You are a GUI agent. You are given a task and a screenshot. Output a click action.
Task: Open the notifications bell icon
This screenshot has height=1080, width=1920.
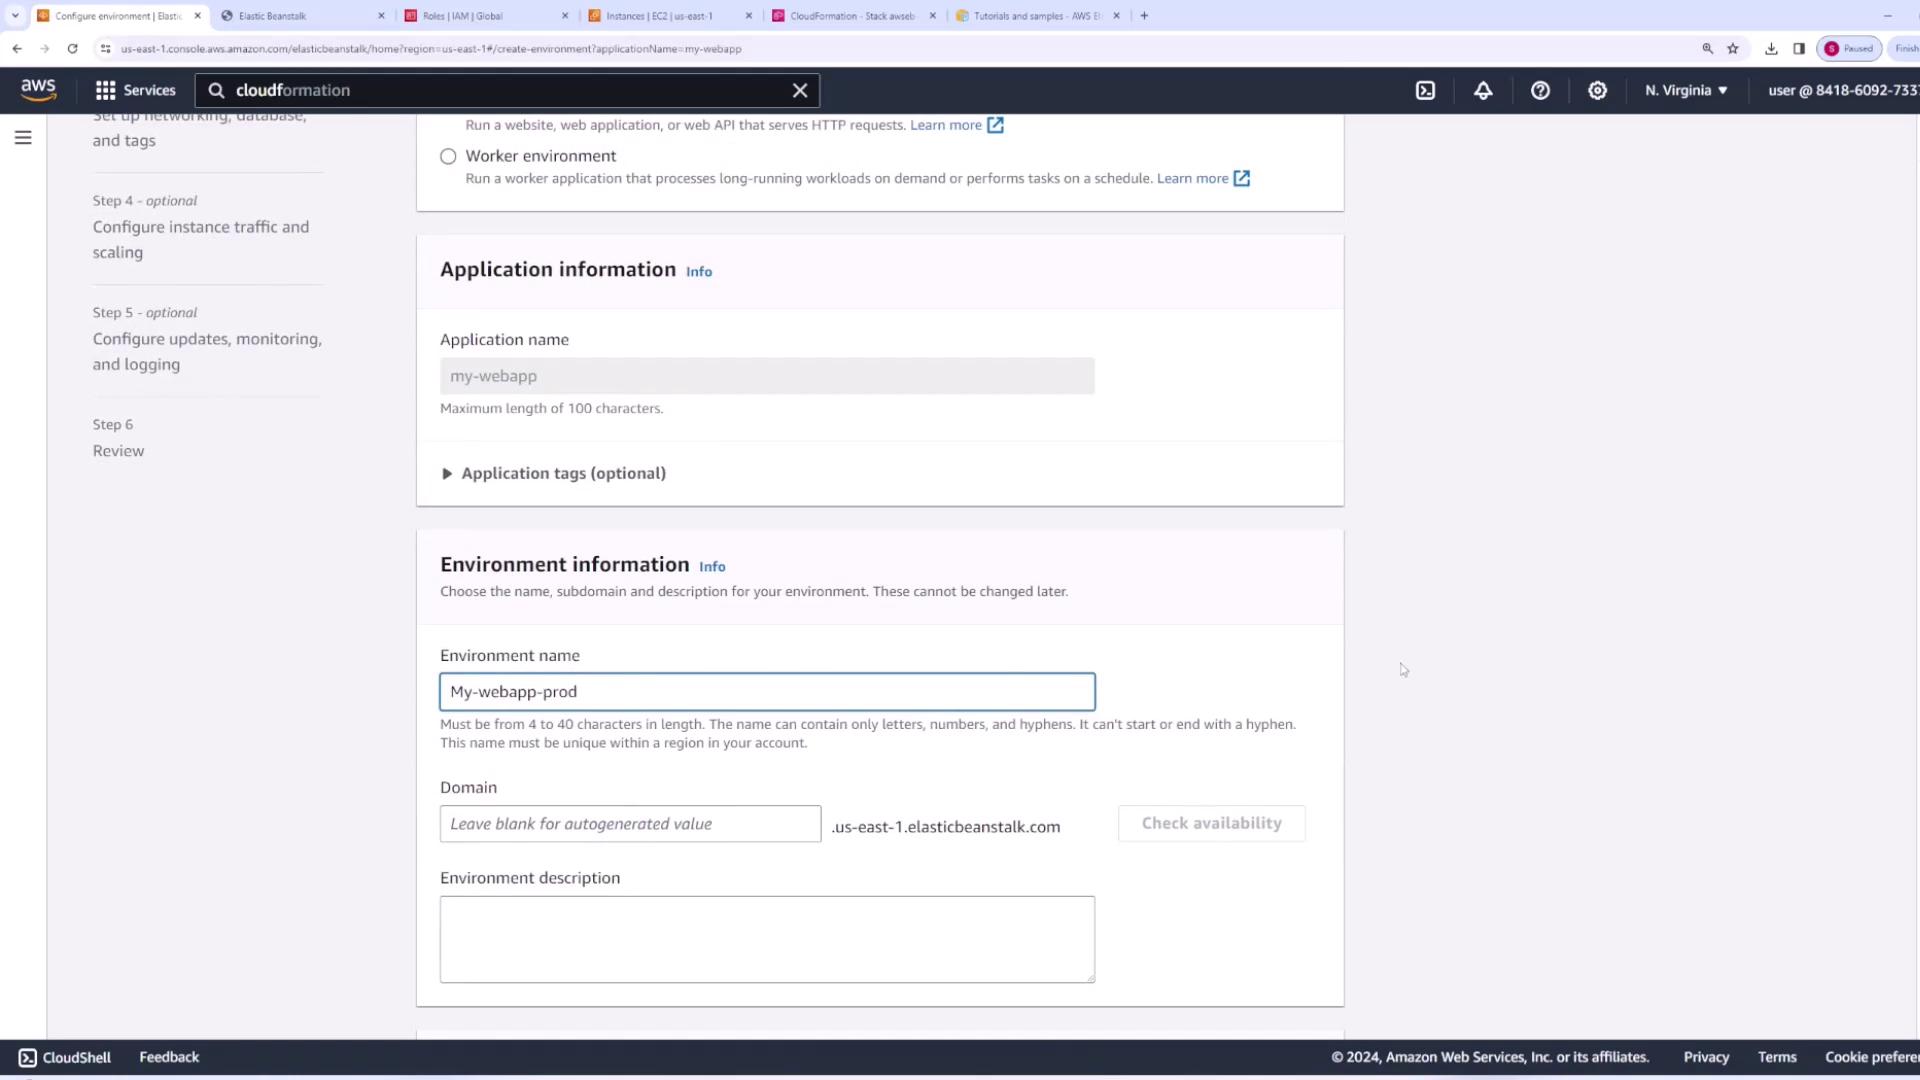tap(1483, 90)
